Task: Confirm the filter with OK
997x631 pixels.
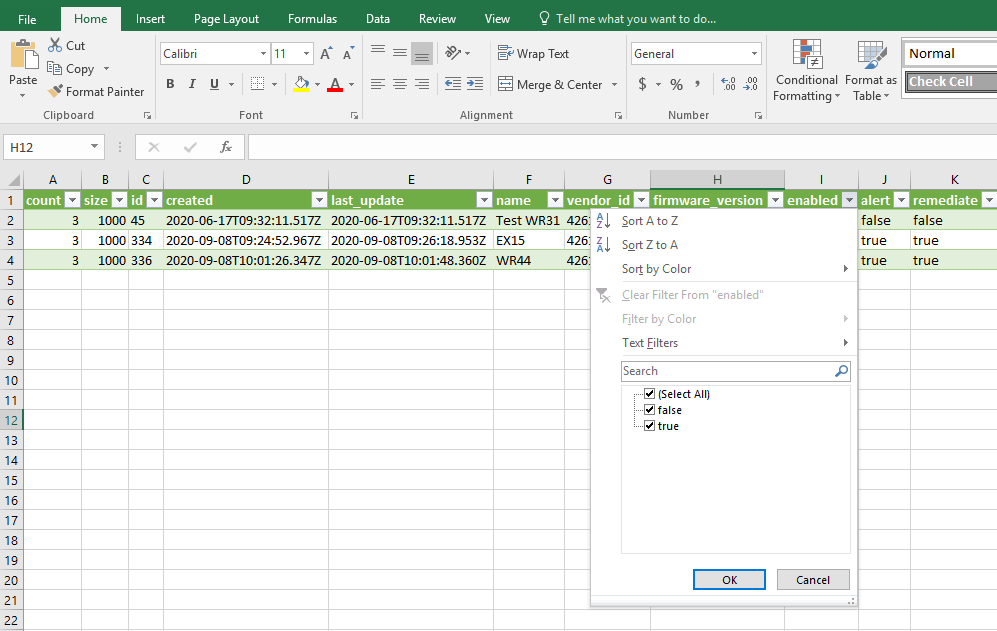Action: click(x=729, y=579)
